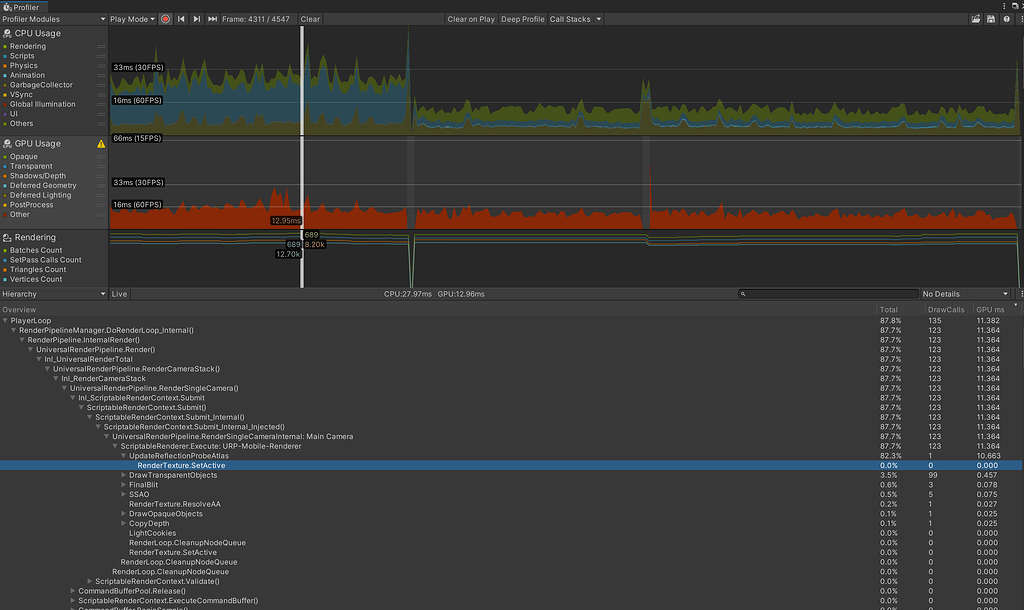Save profiler data with the save icon
1024x610 pixels.
(x=990, y=18)
